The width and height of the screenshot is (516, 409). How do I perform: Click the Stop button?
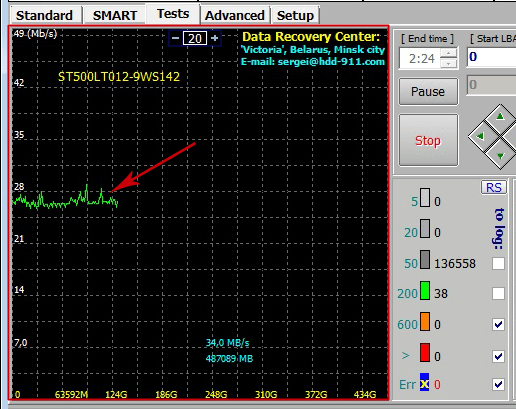tap(428, 140)
